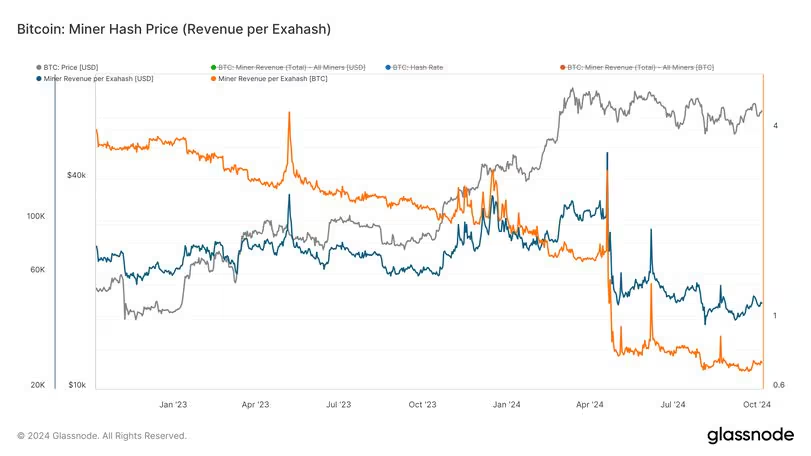Click the 100K left axis label

click(x=36, y=216)
